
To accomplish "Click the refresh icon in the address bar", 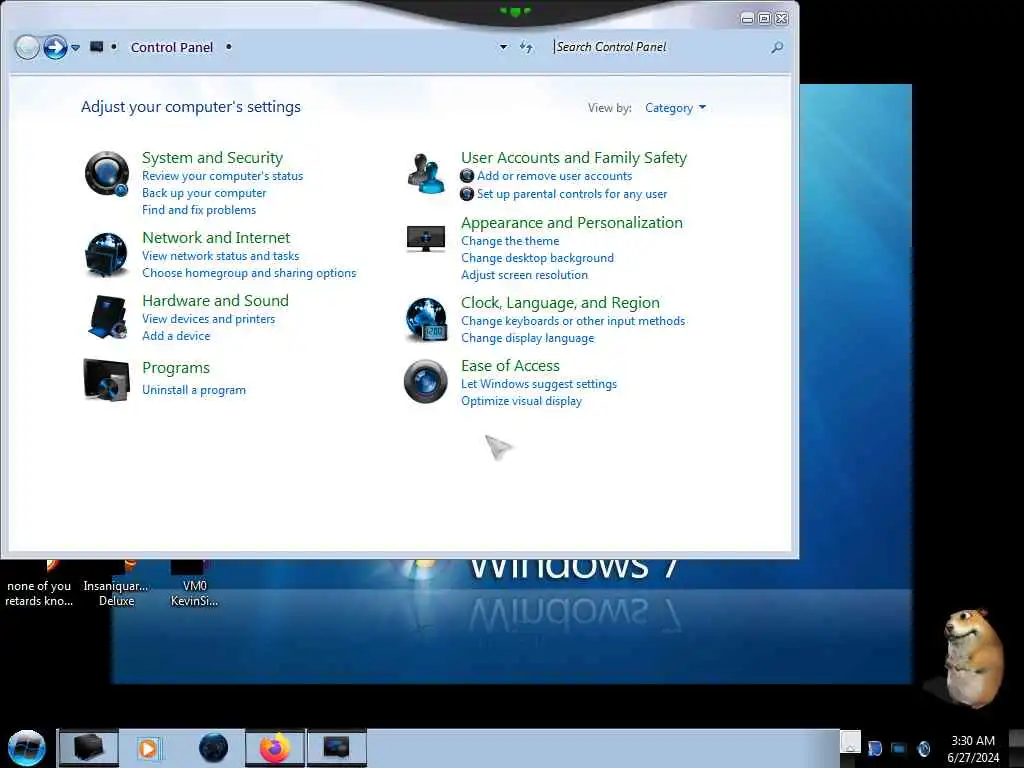I will click(x=526, y=47).
